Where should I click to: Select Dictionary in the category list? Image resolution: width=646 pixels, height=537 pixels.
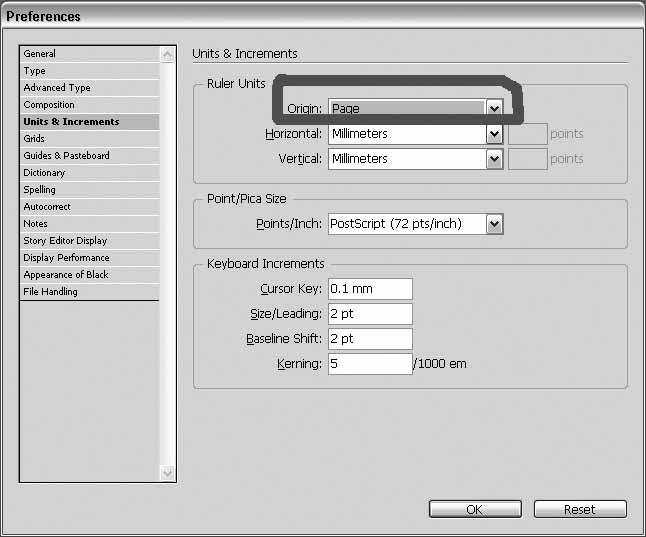click(x=89, y=173)
